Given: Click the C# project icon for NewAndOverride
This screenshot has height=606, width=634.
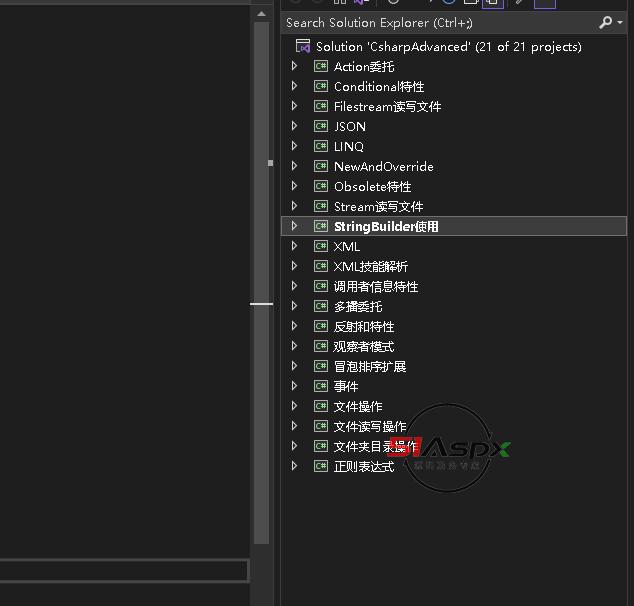Looking at the screenshot, I should [321, 166].
